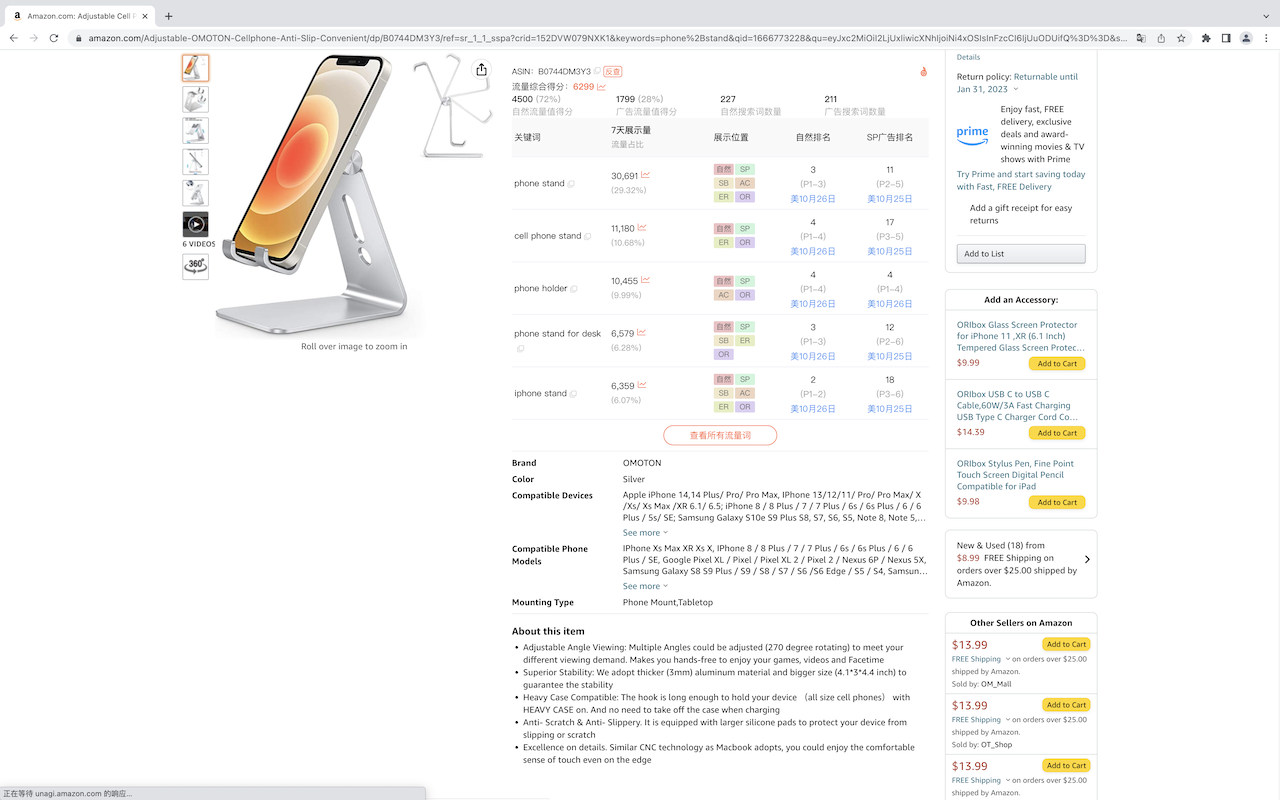Screen dimensions: 1280x800
Task: Select the third product image thumbnail
Action: [x=195, y=130]
